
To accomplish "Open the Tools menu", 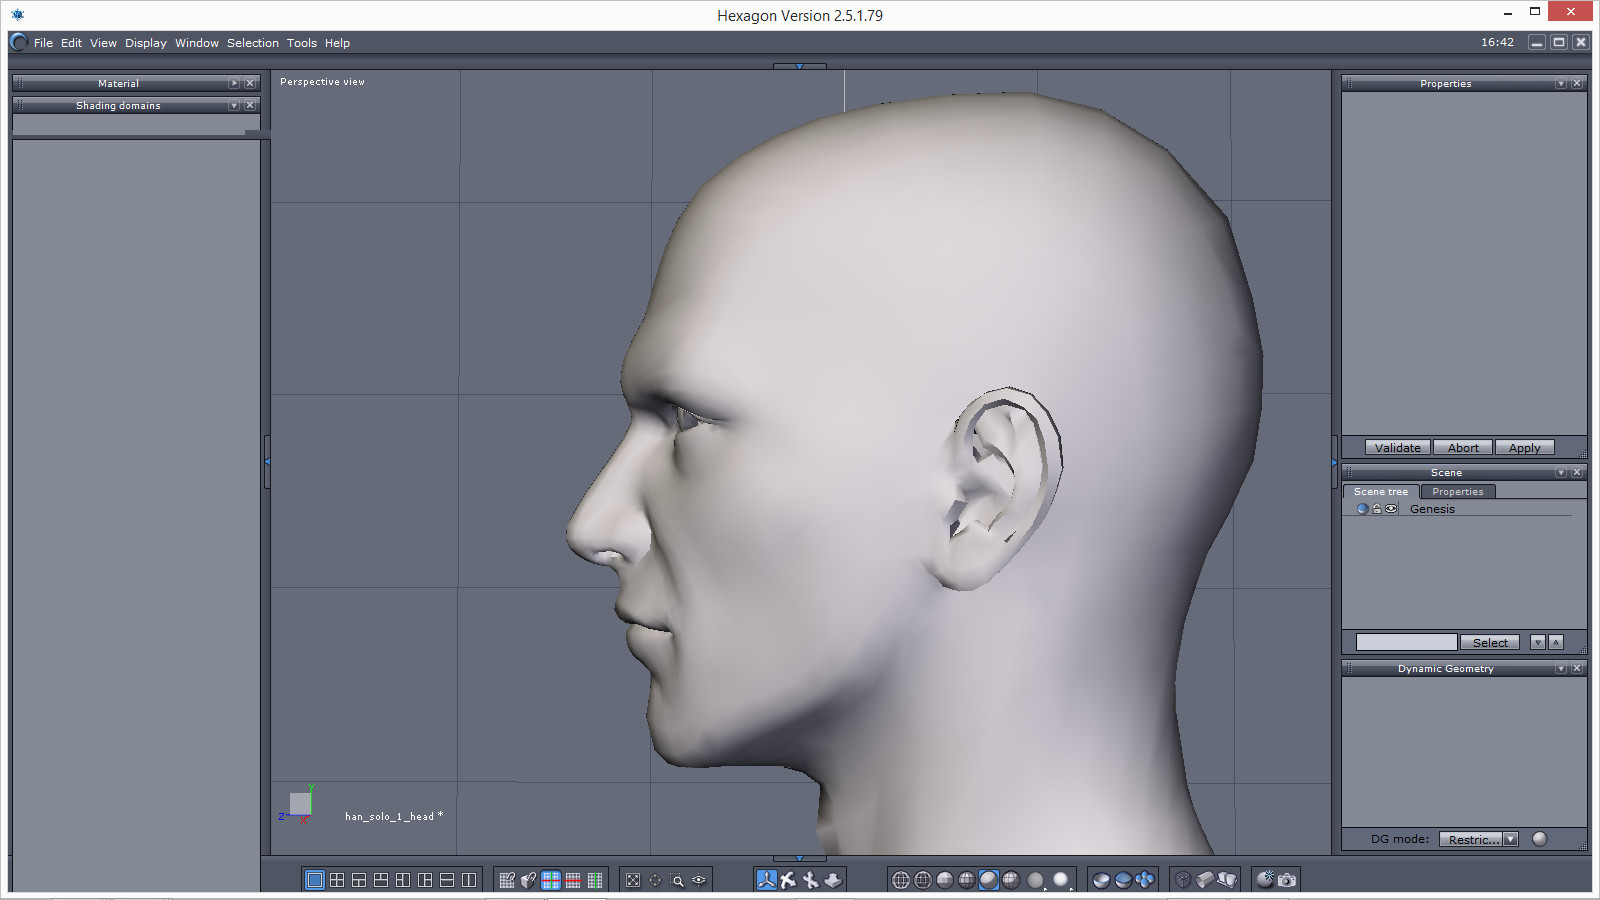I will point(302,43).
